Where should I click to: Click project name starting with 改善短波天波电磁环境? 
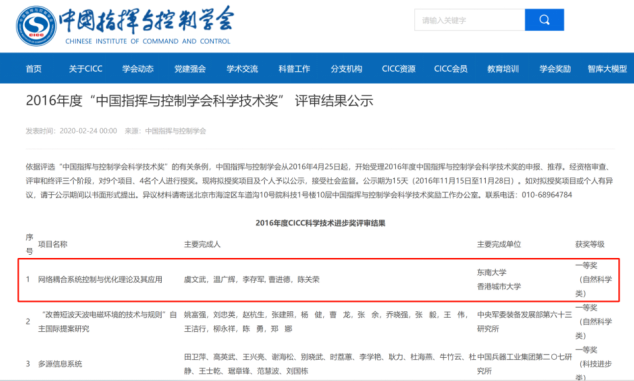coord(108,322)
